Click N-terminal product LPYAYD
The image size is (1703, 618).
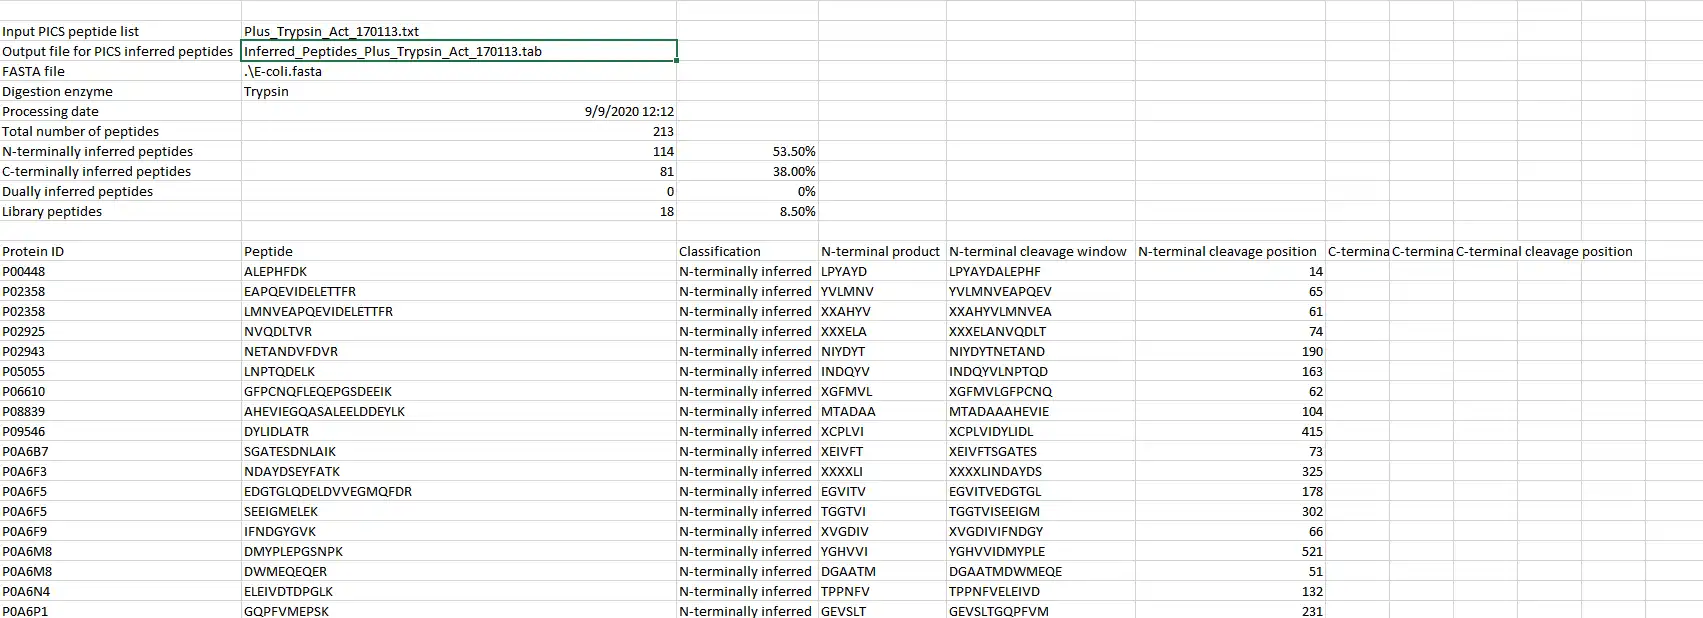click(x=882, y=271)
